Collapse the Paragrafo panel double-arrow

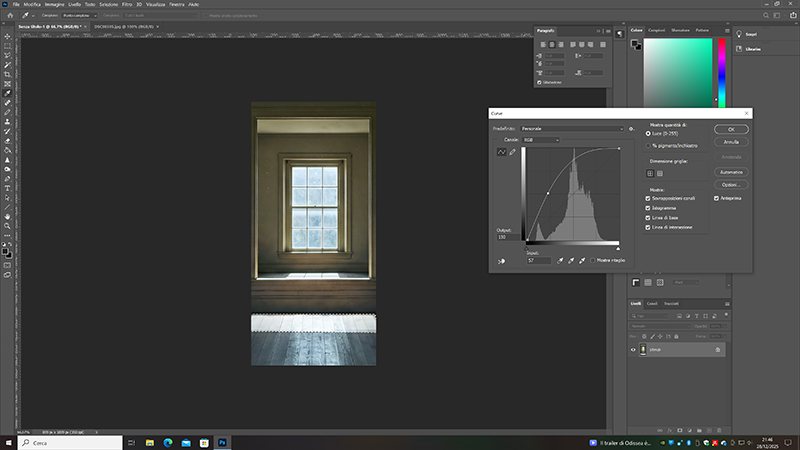(598, 31)
